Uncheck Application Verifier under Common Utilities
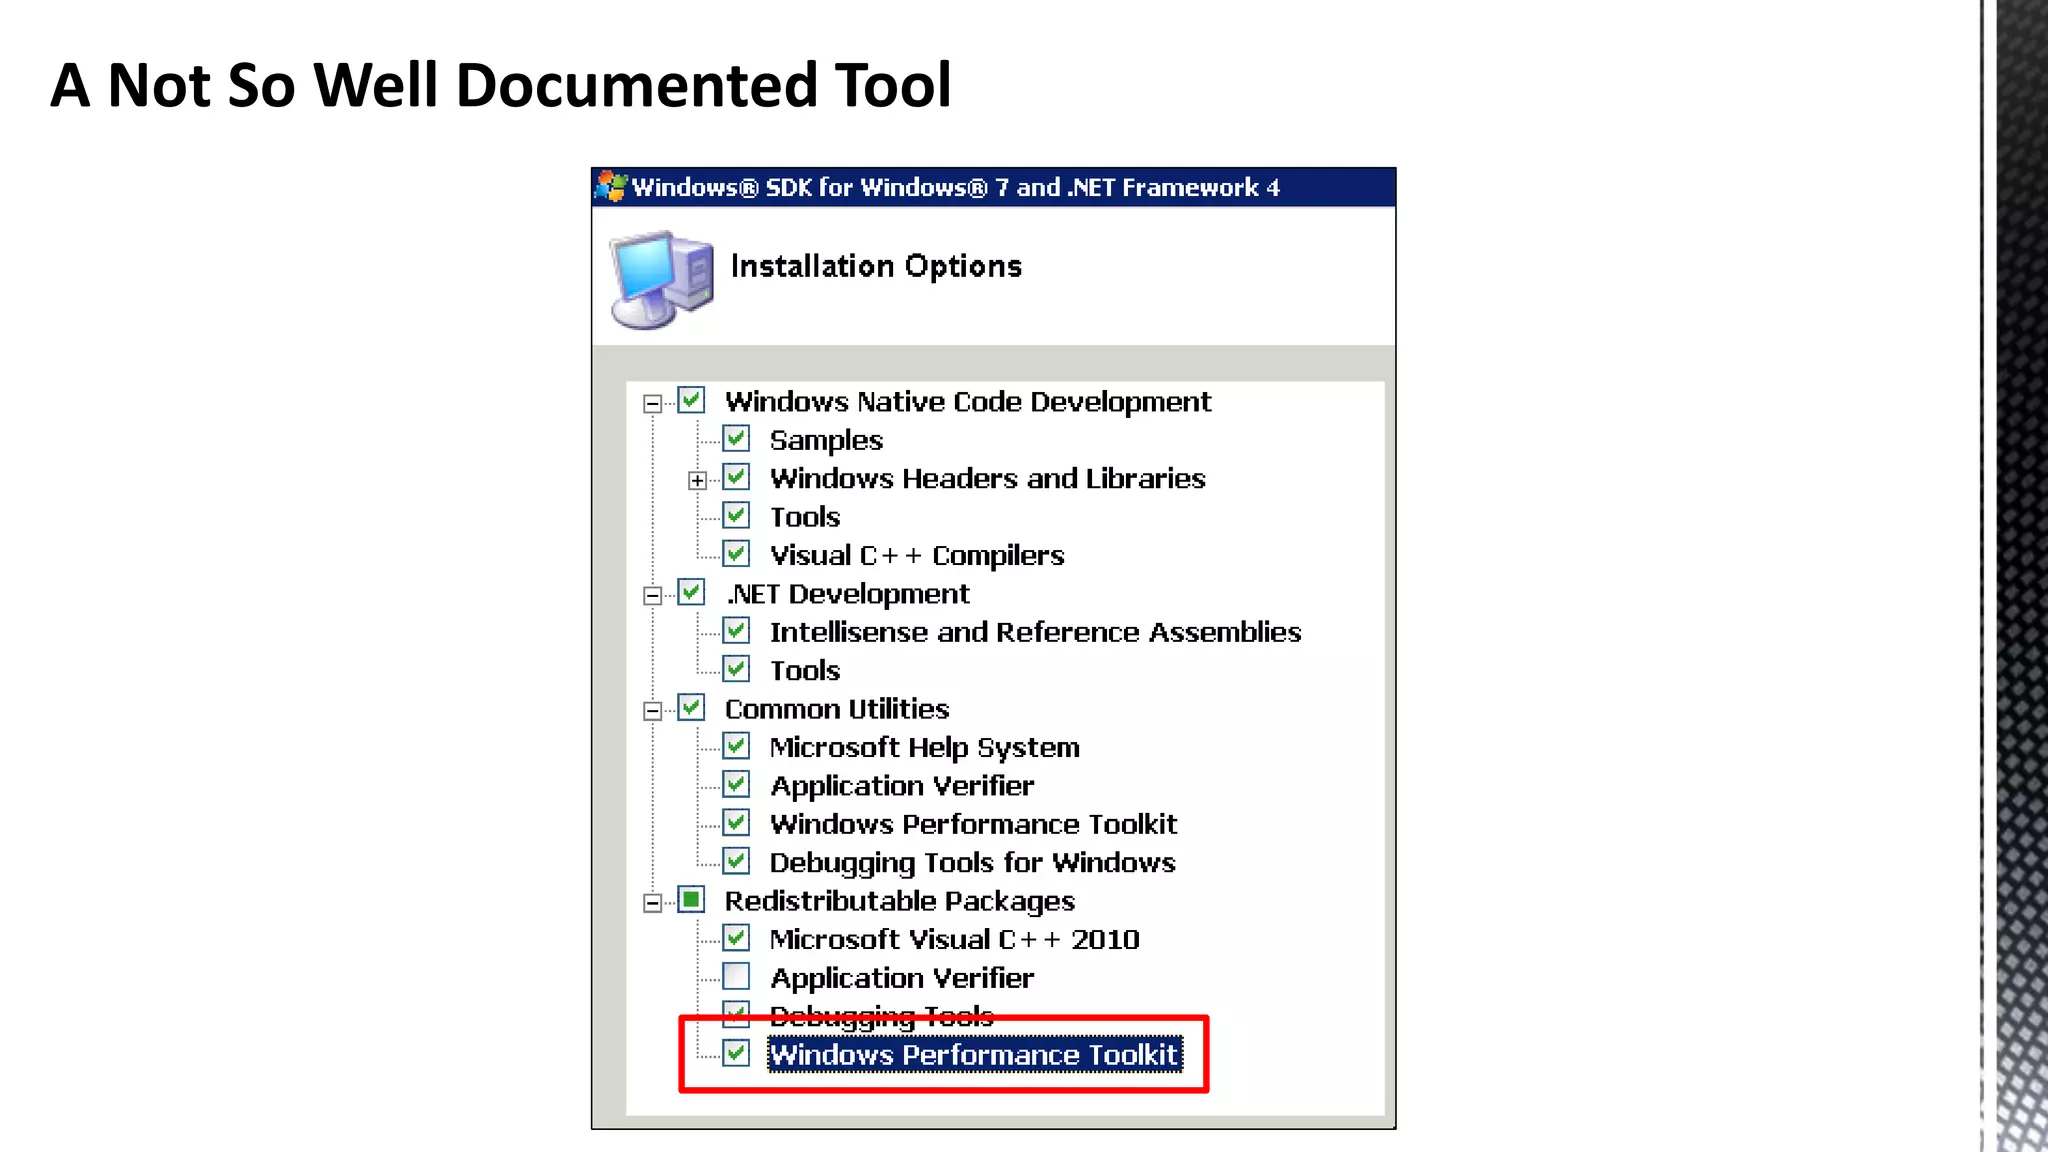The width and height of the screenshot is (2048, 1152). pos(736,785)
